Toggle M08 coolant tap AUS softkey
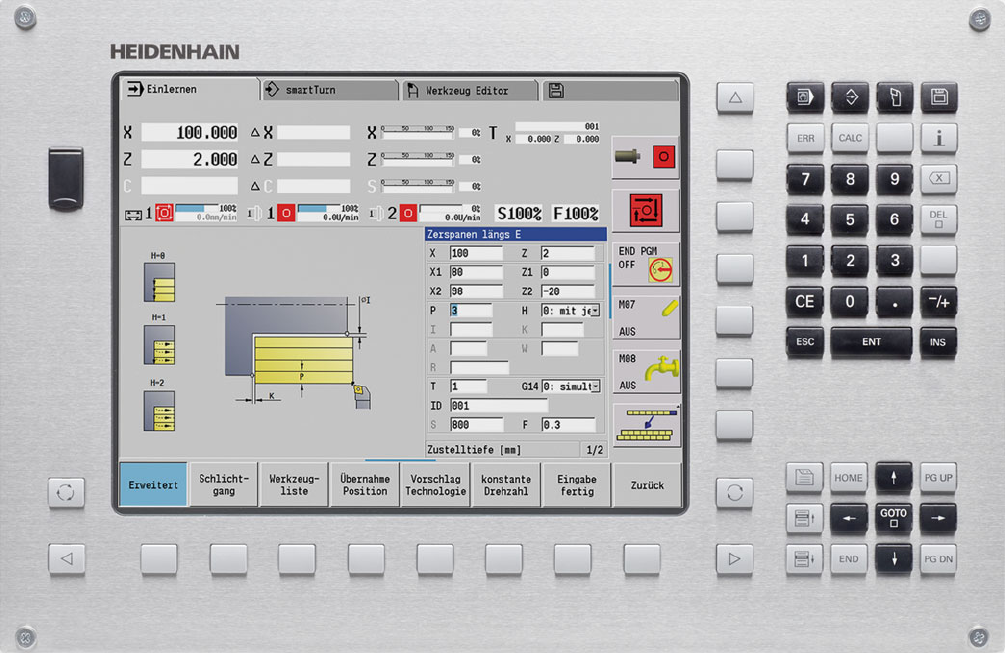The width and height of the screenshot is (1005, 653). click(x=646, y=372)
